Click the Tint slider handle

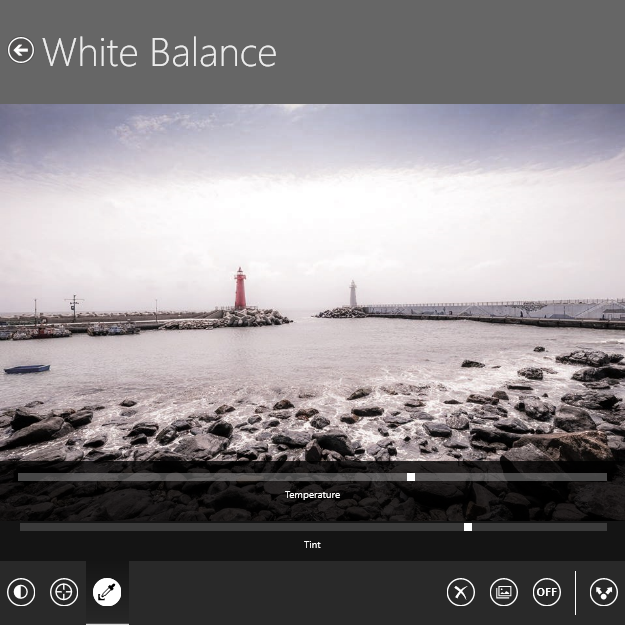(x=468, y=527)
